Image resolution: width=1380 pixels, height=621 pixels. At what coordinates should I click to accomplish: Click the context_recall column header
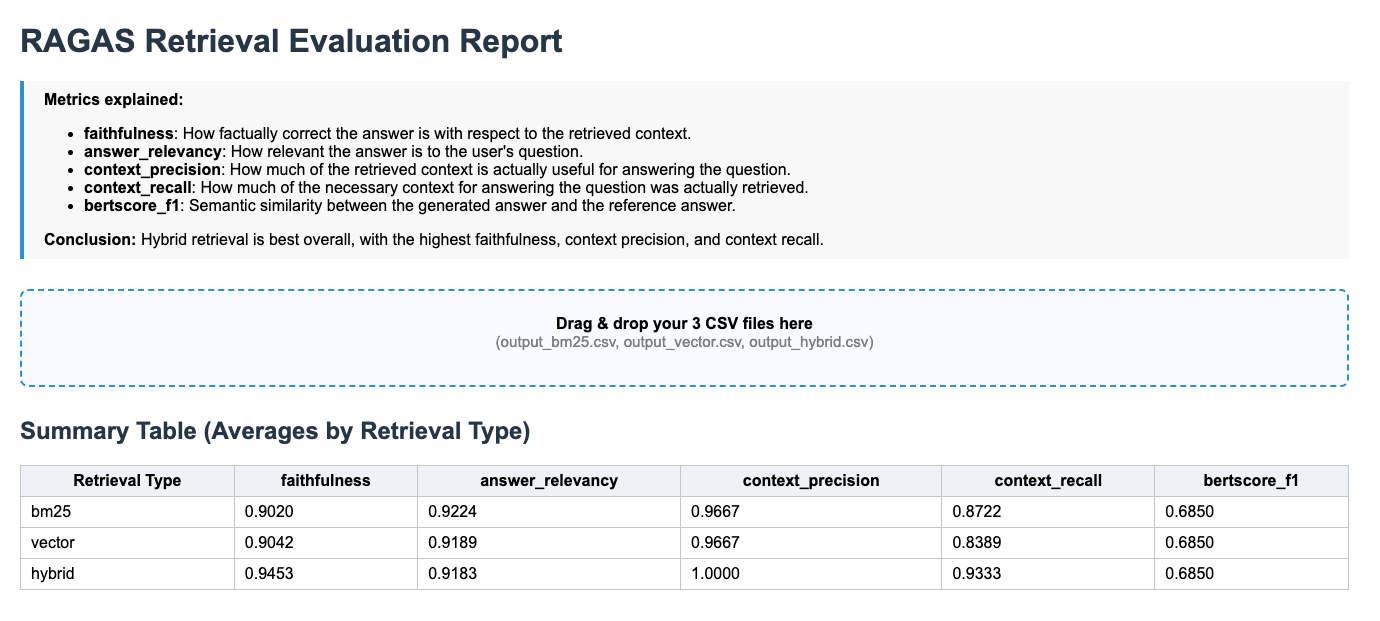(1048, 480)
